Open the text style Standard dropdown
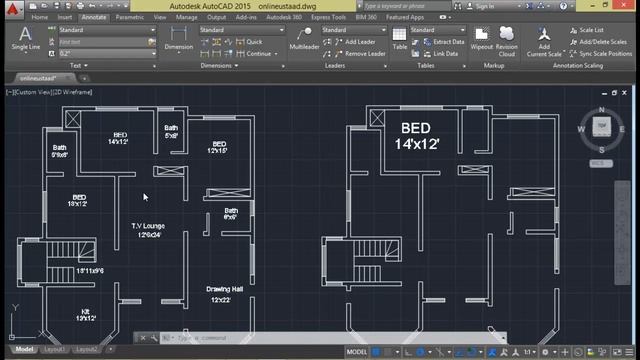The image size is (640, 360). (x=107, y=30)
